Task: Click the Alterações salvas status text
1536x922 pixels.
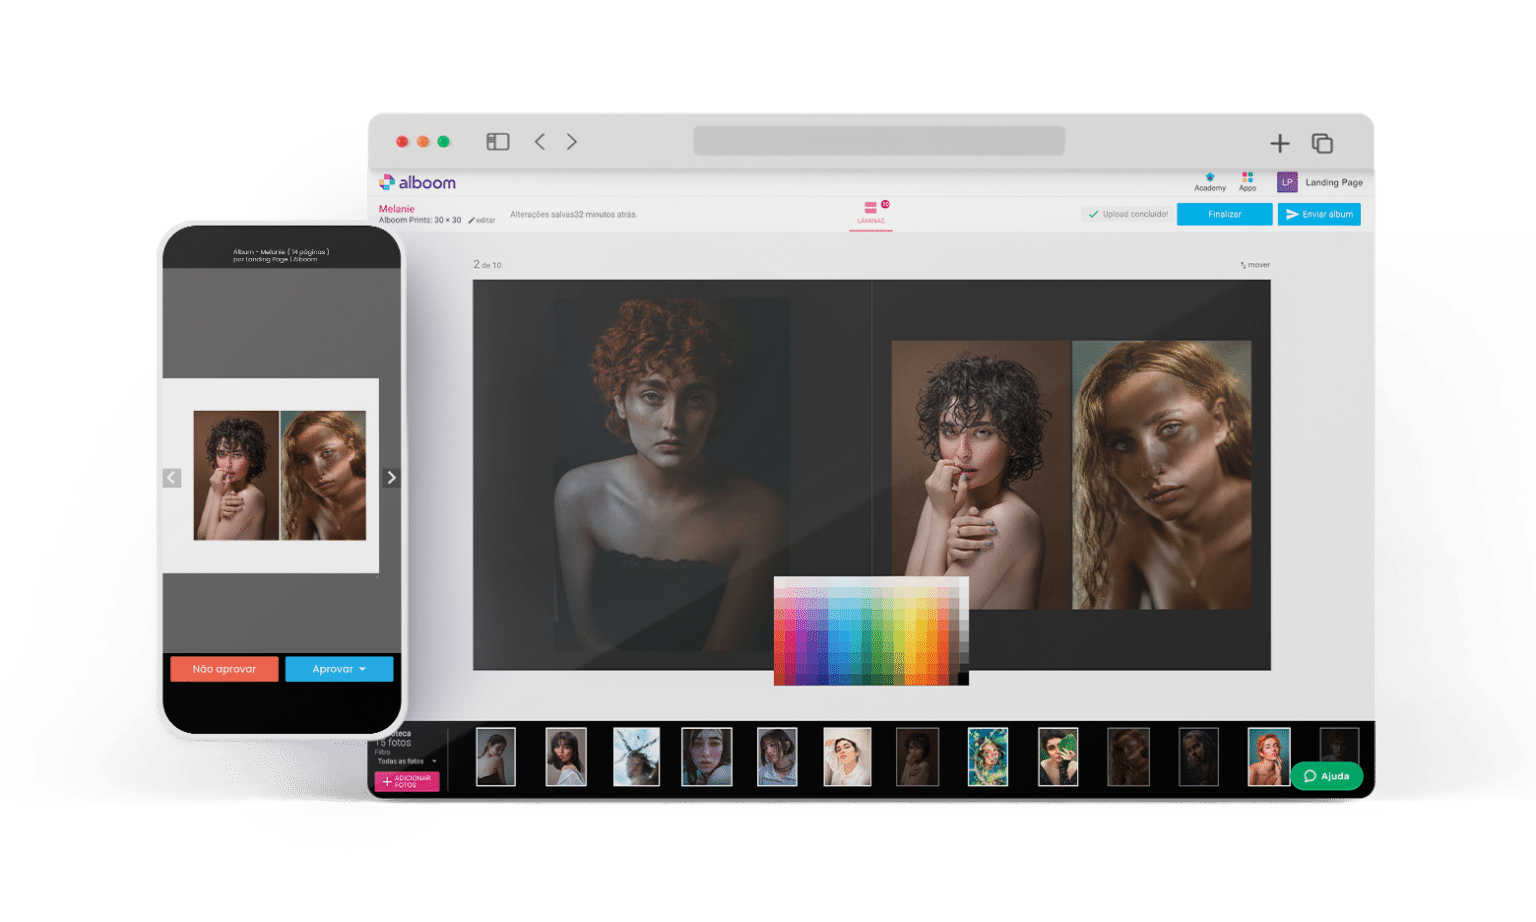Action: 573,214
